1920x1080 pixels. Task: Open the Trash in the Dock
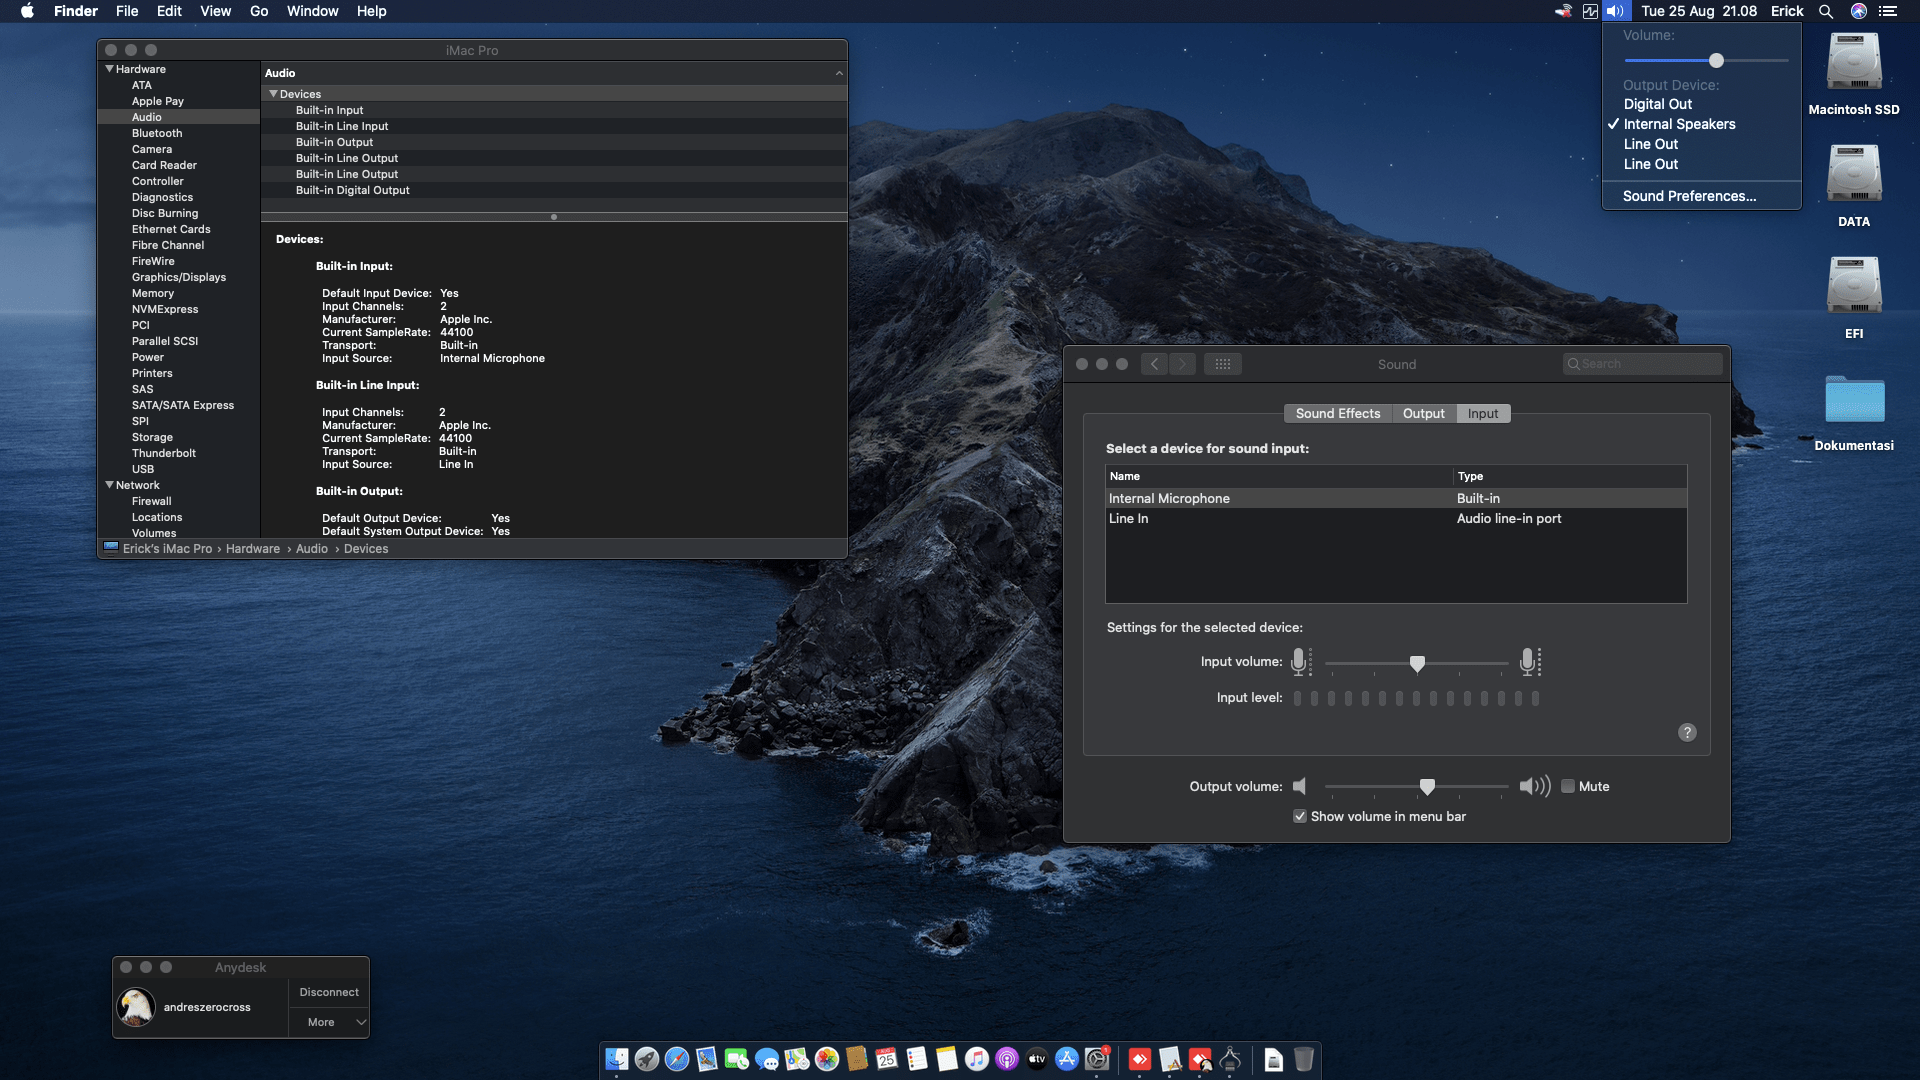(x=1304, y=1059)
